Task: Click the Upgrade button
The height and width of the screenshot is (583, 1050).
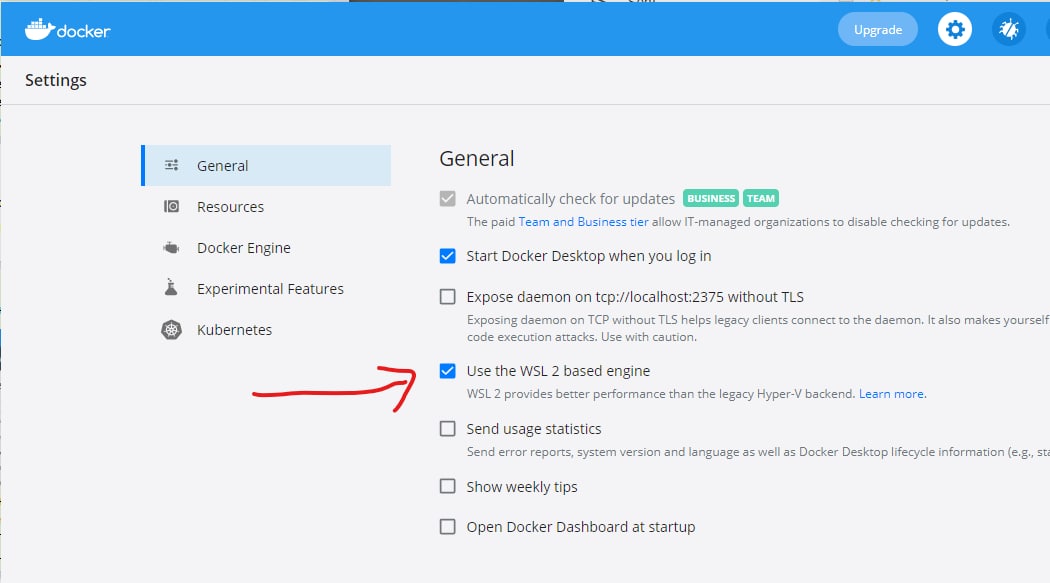Action: click(877, 29)
